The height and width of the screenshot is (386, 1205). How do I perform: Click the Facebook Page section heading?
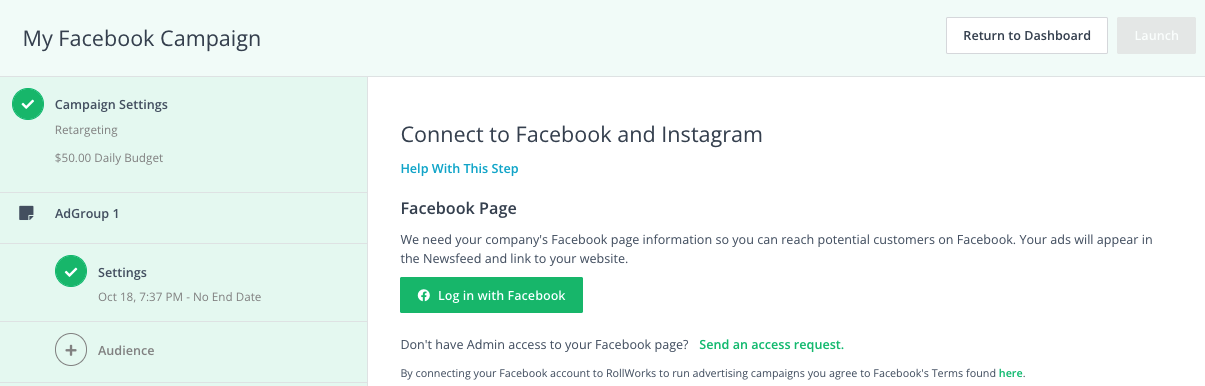(x=458, y=209)
